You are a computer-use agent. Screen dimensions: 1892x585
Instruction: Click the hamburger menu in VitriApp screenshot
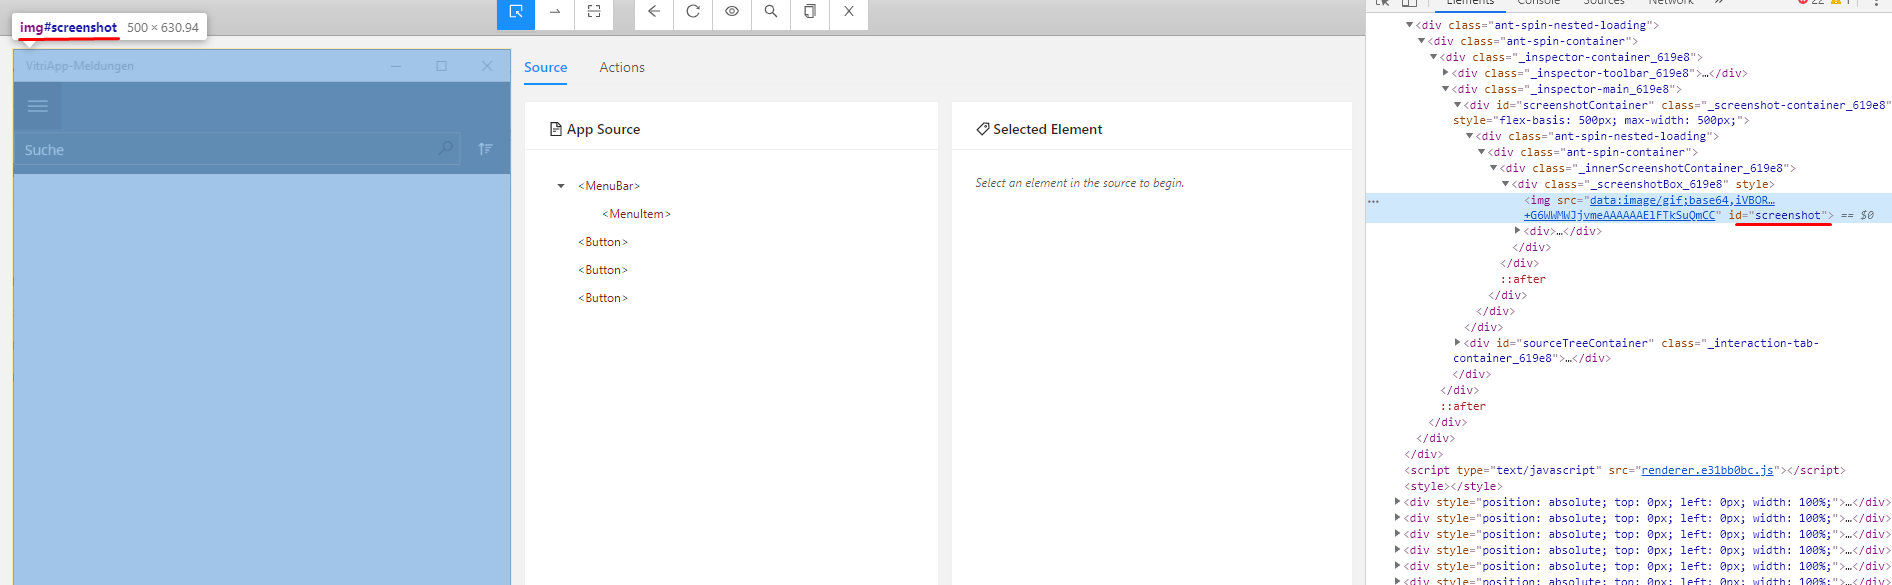(38, 106)
